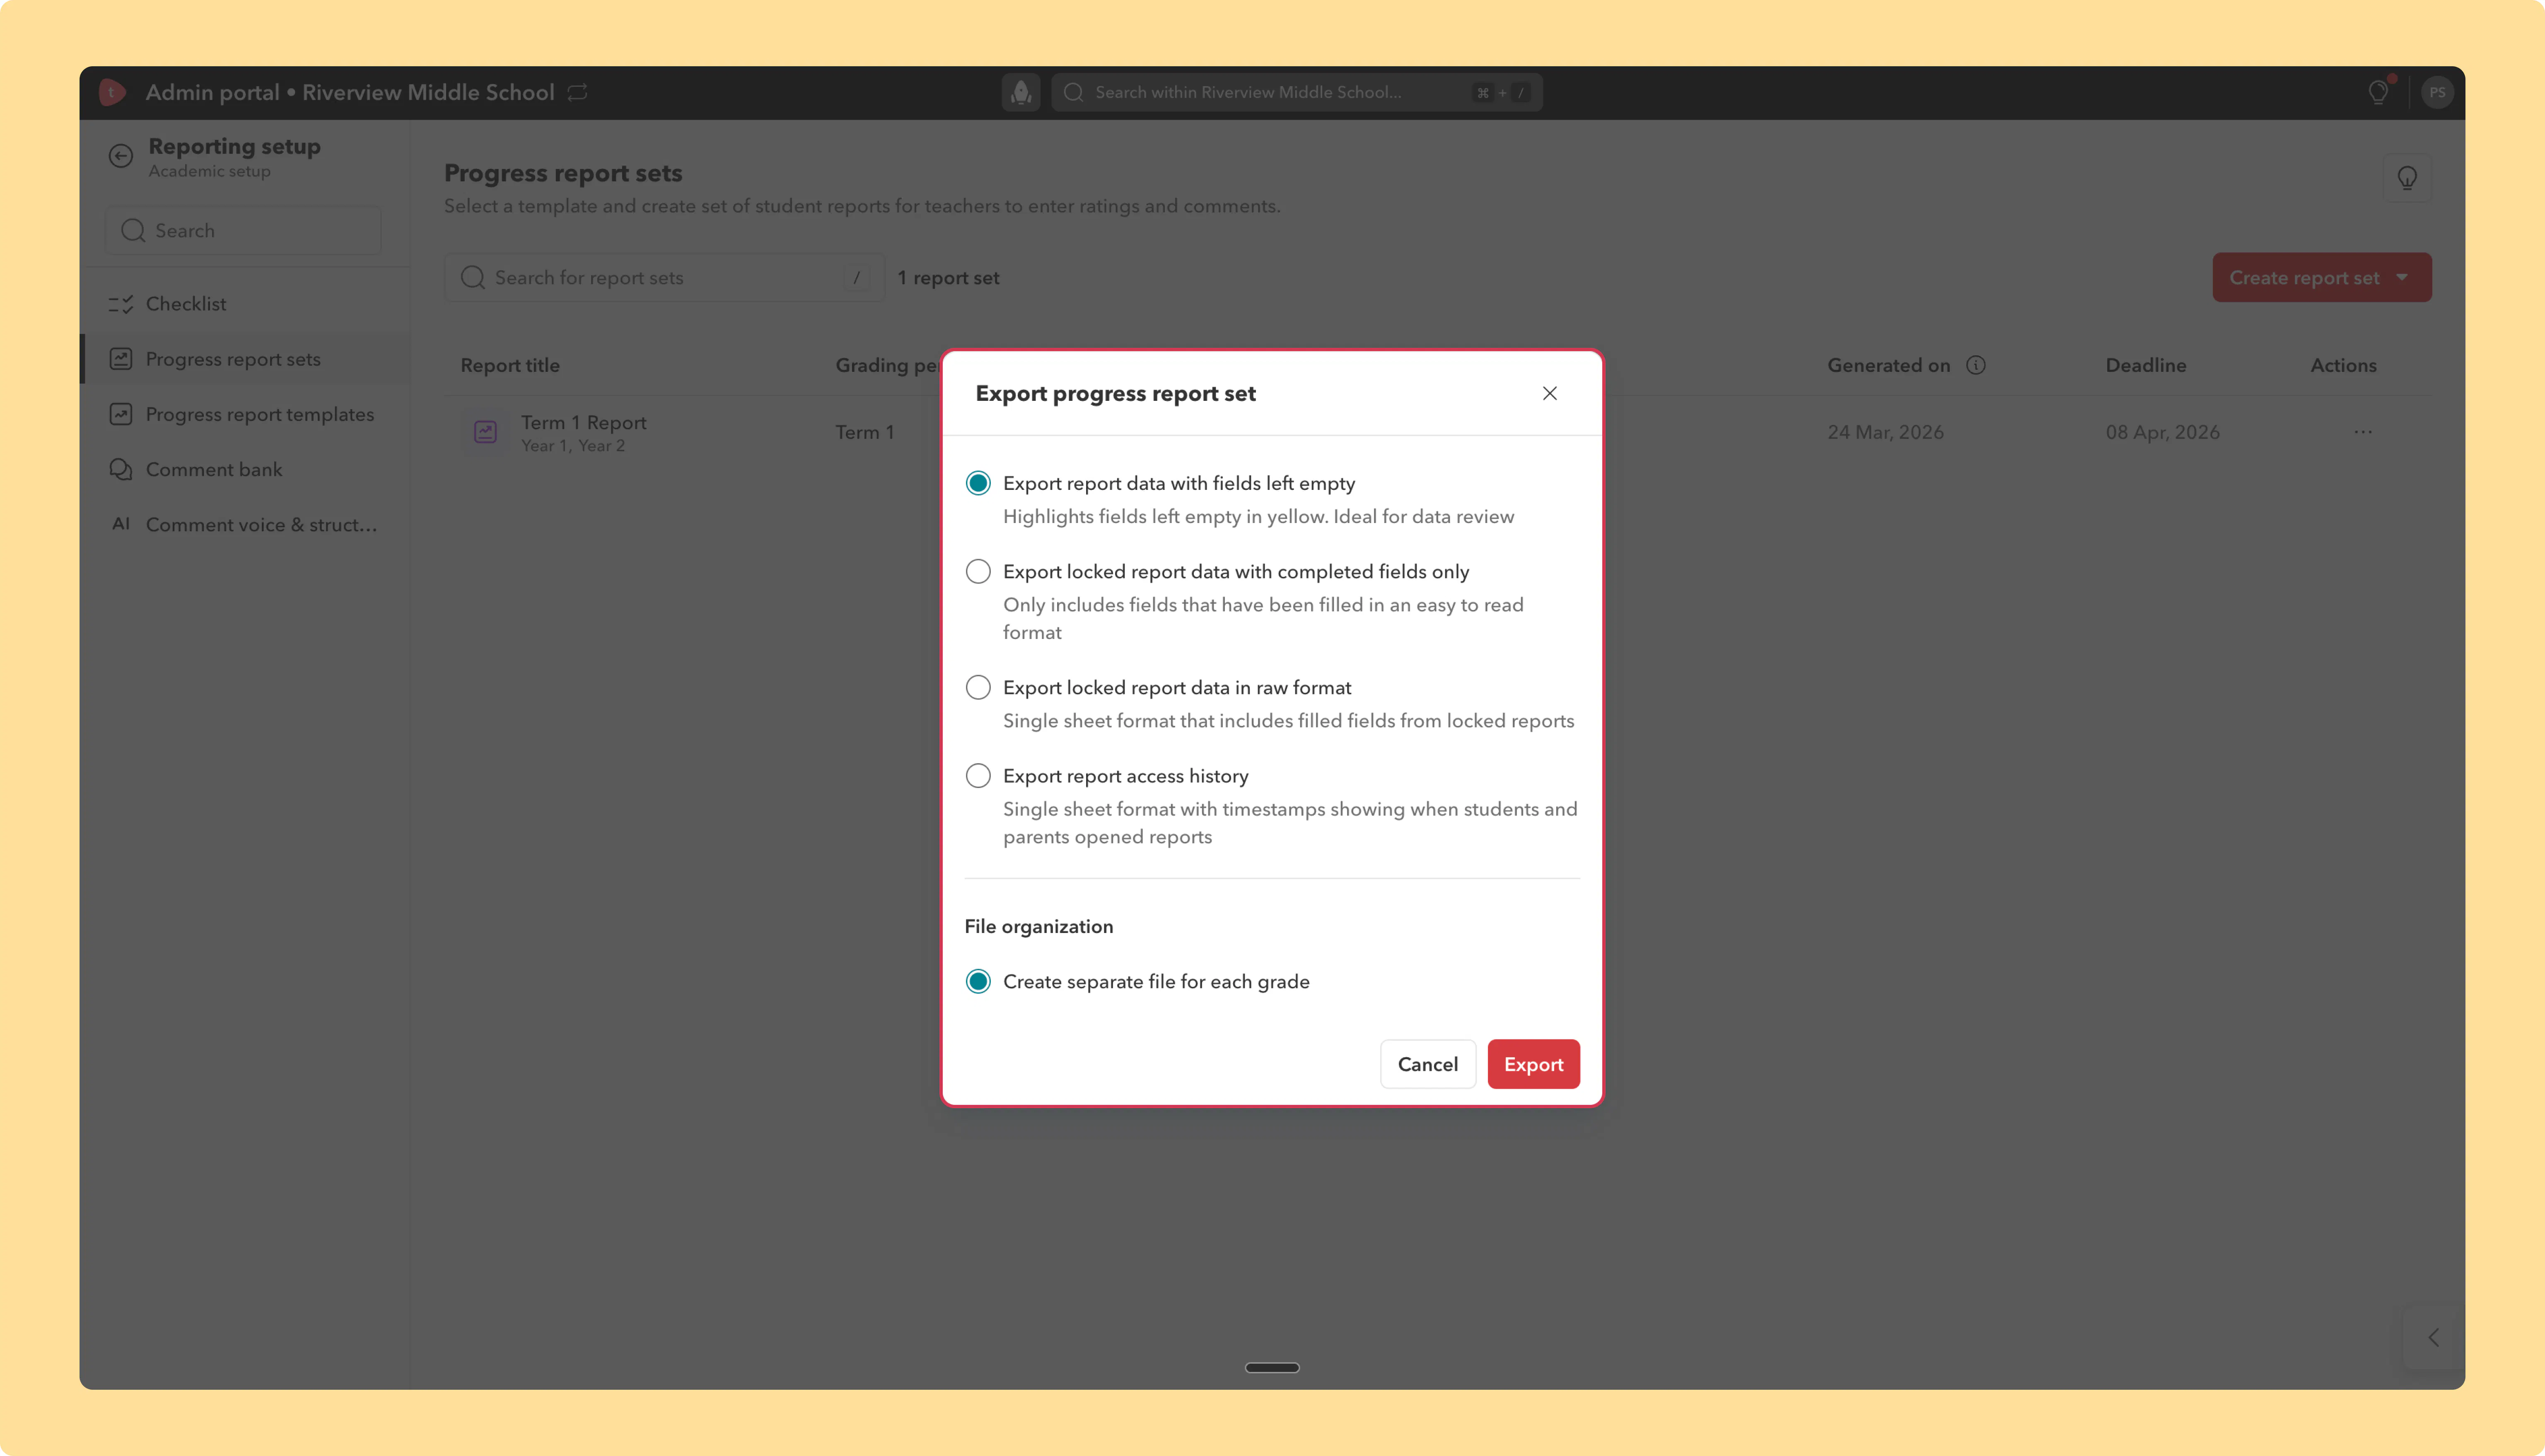Click the Term 1 grading period cell

(865, 432)
